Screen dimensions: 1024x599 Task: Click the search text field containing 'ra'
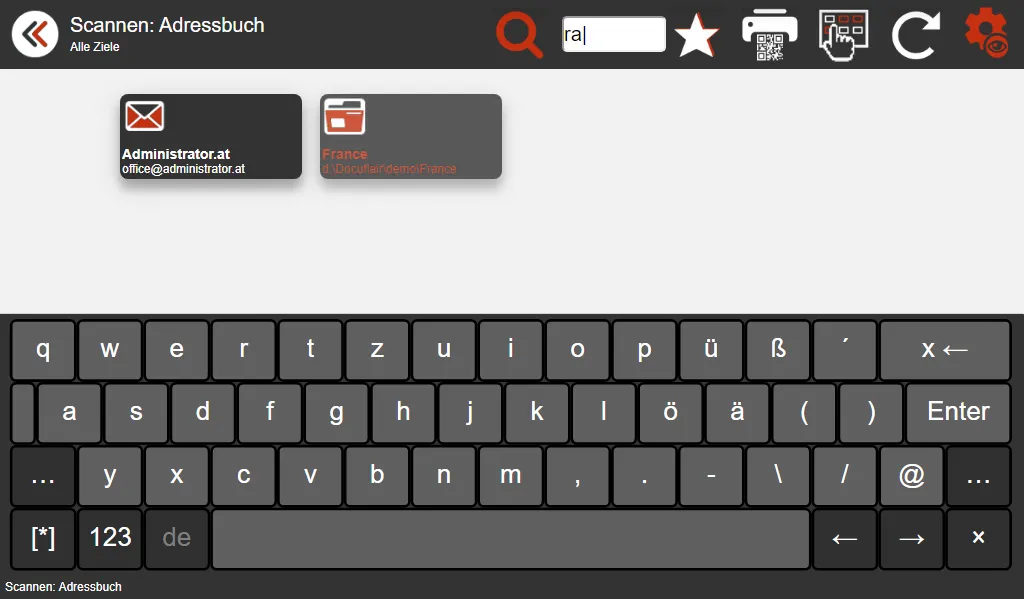[614, 35]
